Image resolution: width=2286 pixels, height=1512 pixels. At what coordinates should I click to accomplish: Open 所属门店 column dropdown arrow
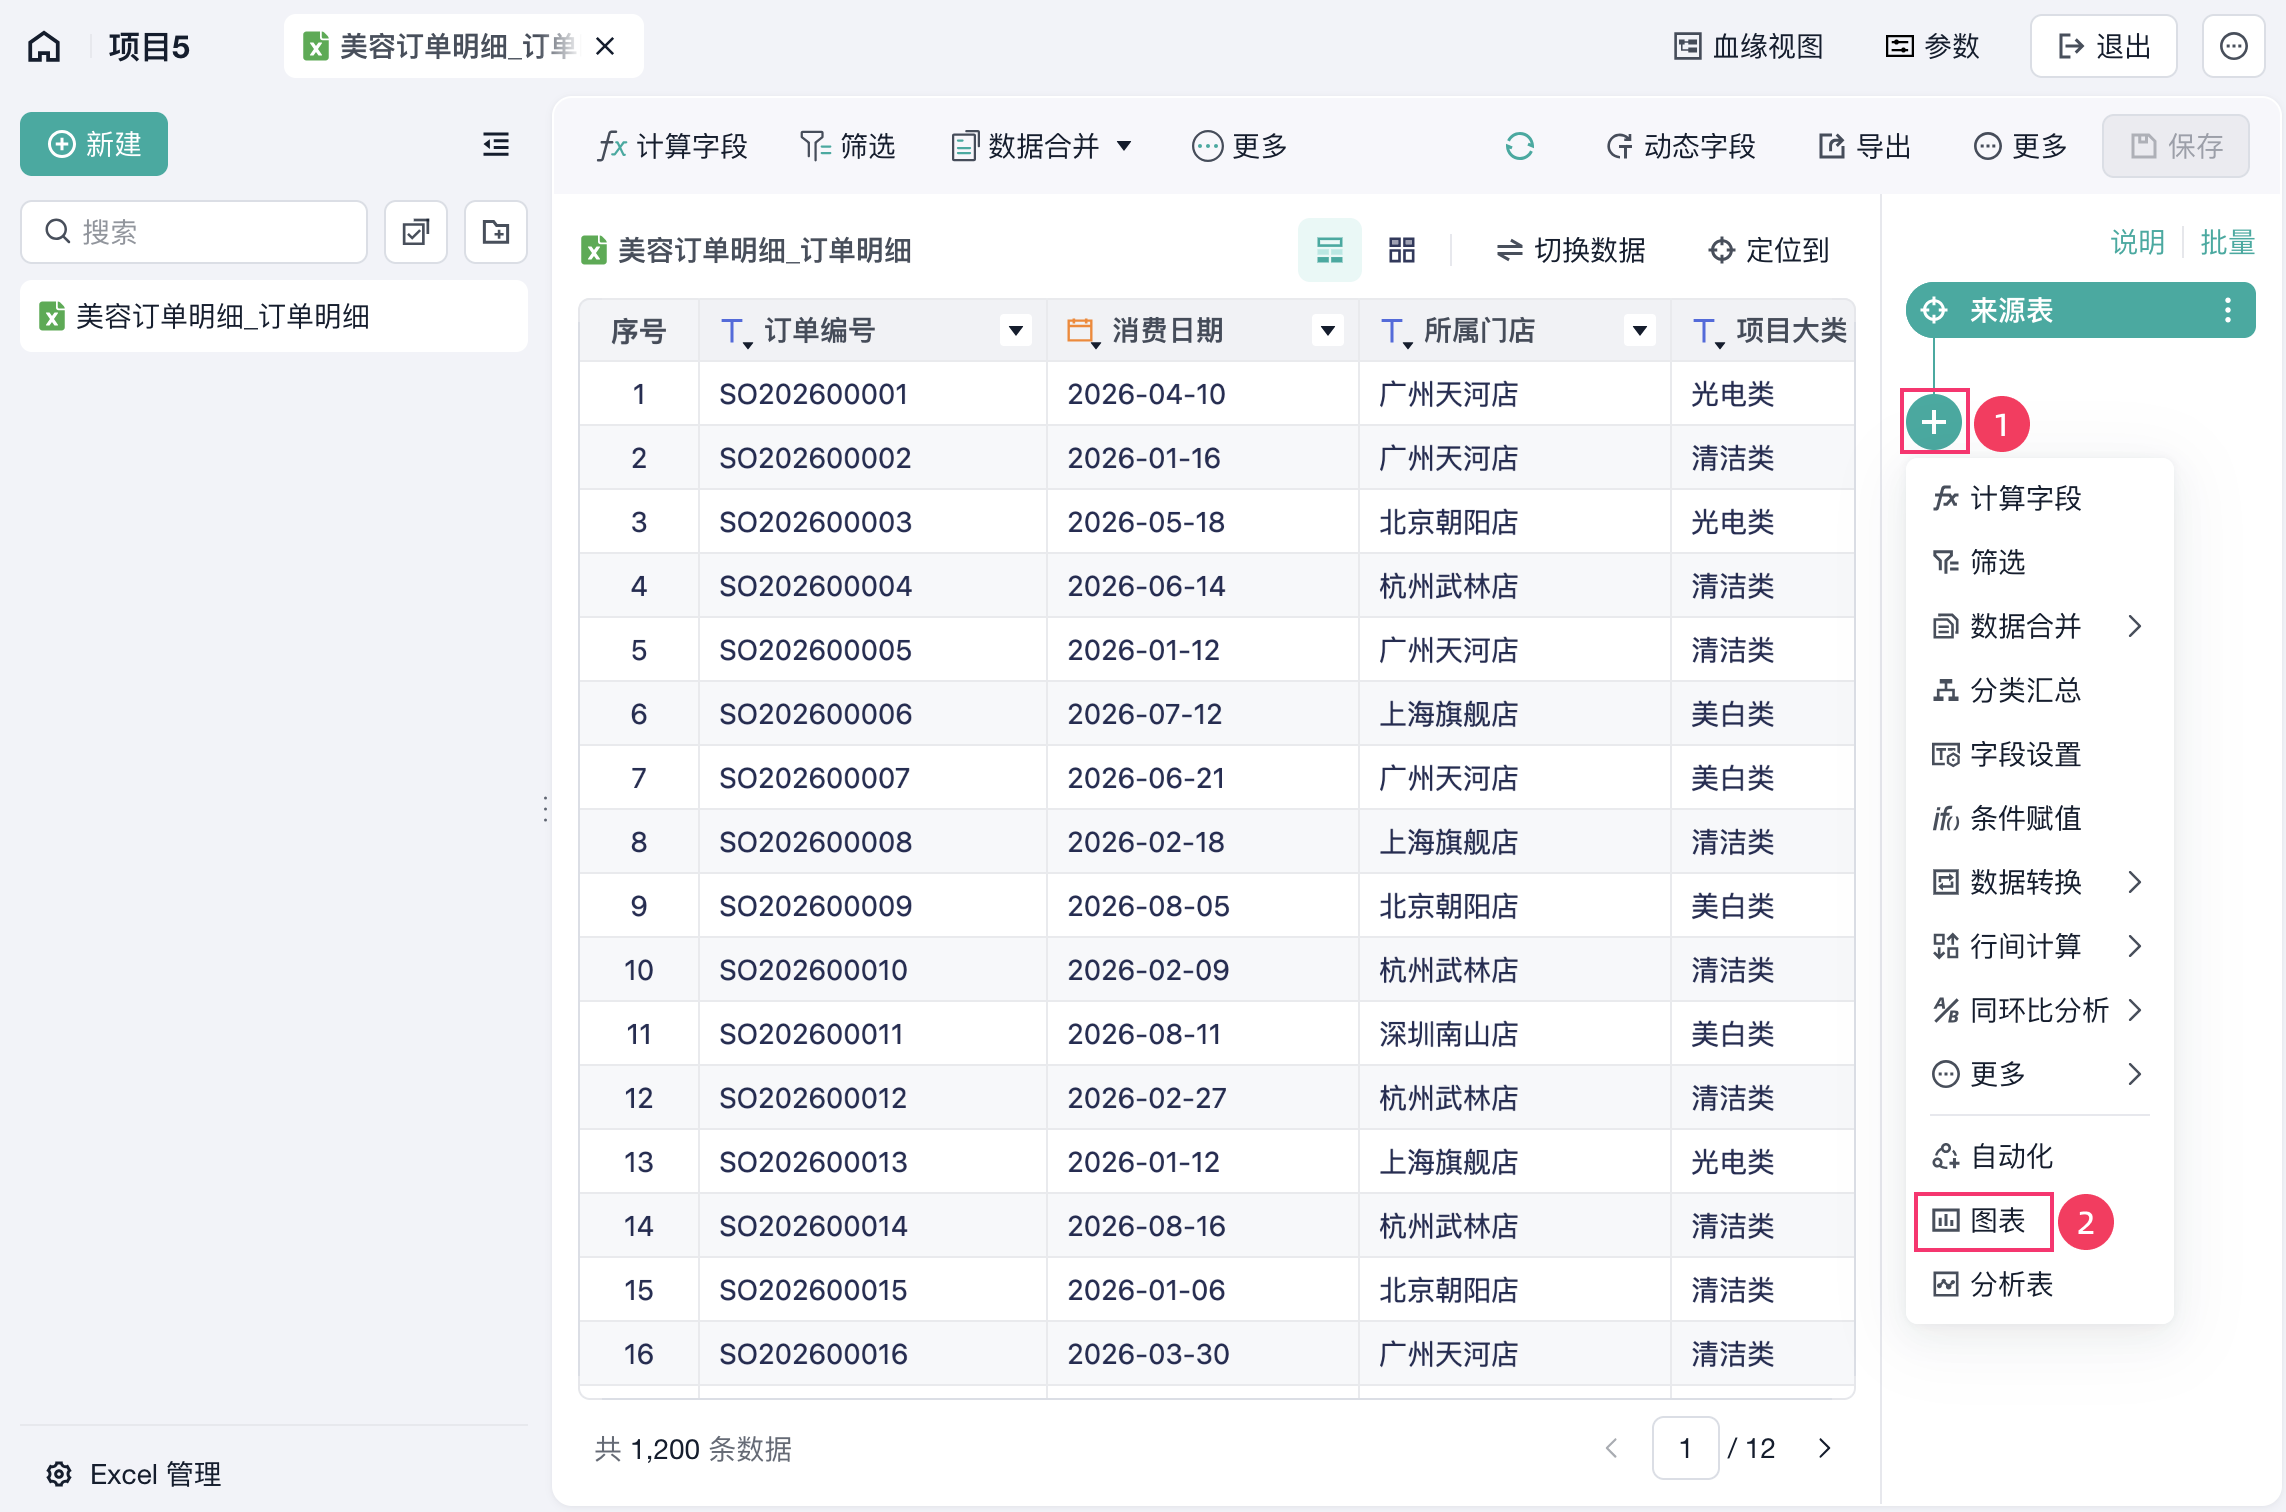tap(1640, 331)
